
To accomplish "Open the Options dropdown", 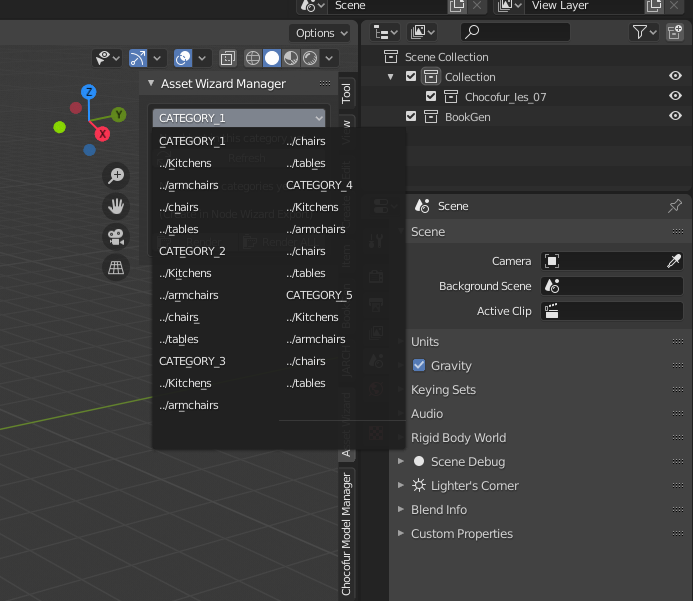I will 320,33.
